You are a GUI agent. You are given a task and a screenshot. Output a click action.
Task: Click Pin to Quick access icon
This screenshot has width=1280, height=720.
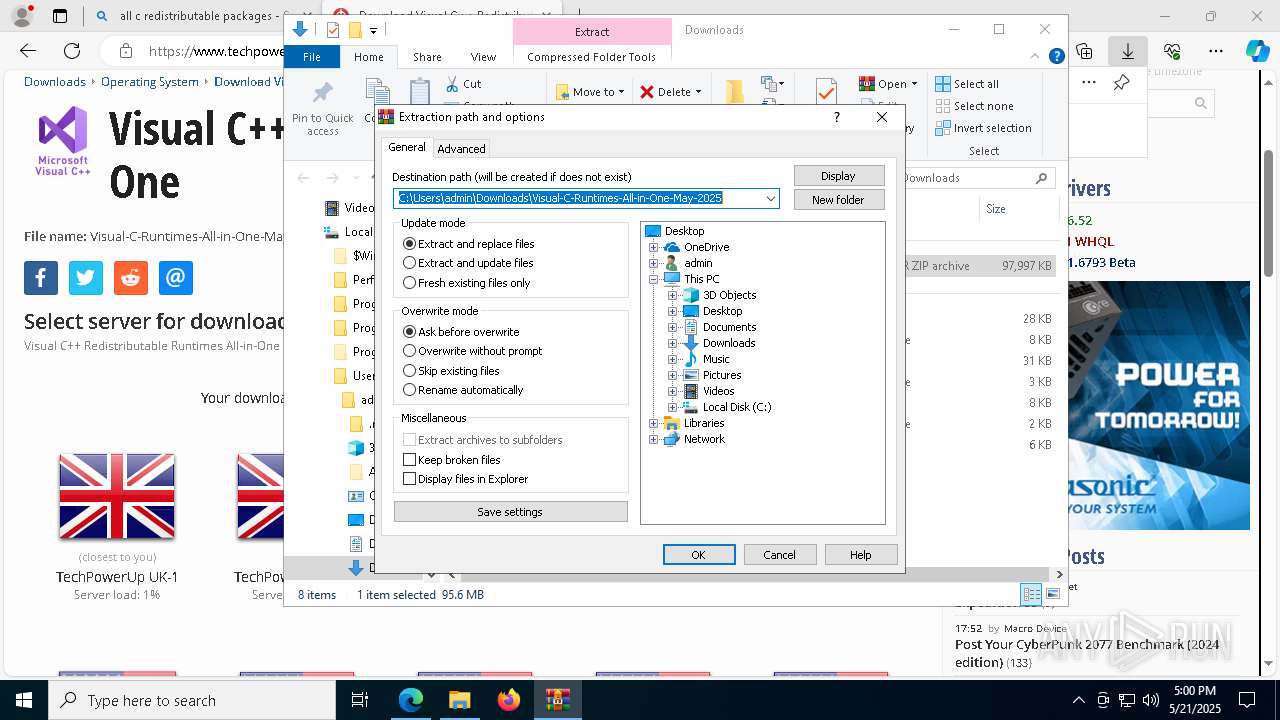coord(323,93)
